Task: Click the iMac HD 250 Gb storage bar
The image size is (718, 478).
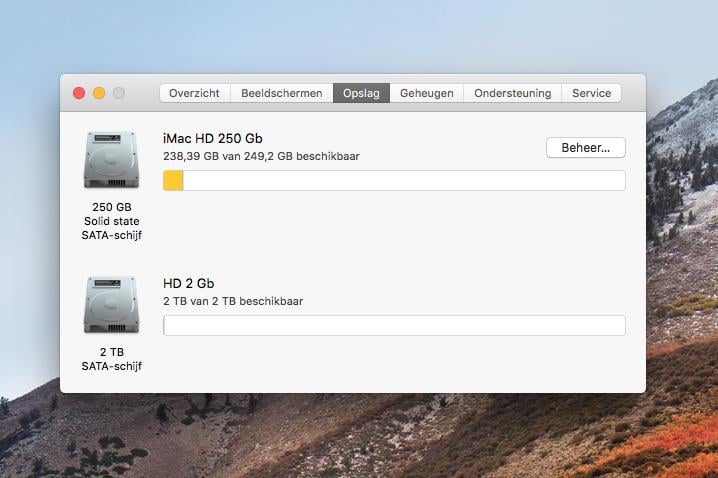Action: pos(394,180)
